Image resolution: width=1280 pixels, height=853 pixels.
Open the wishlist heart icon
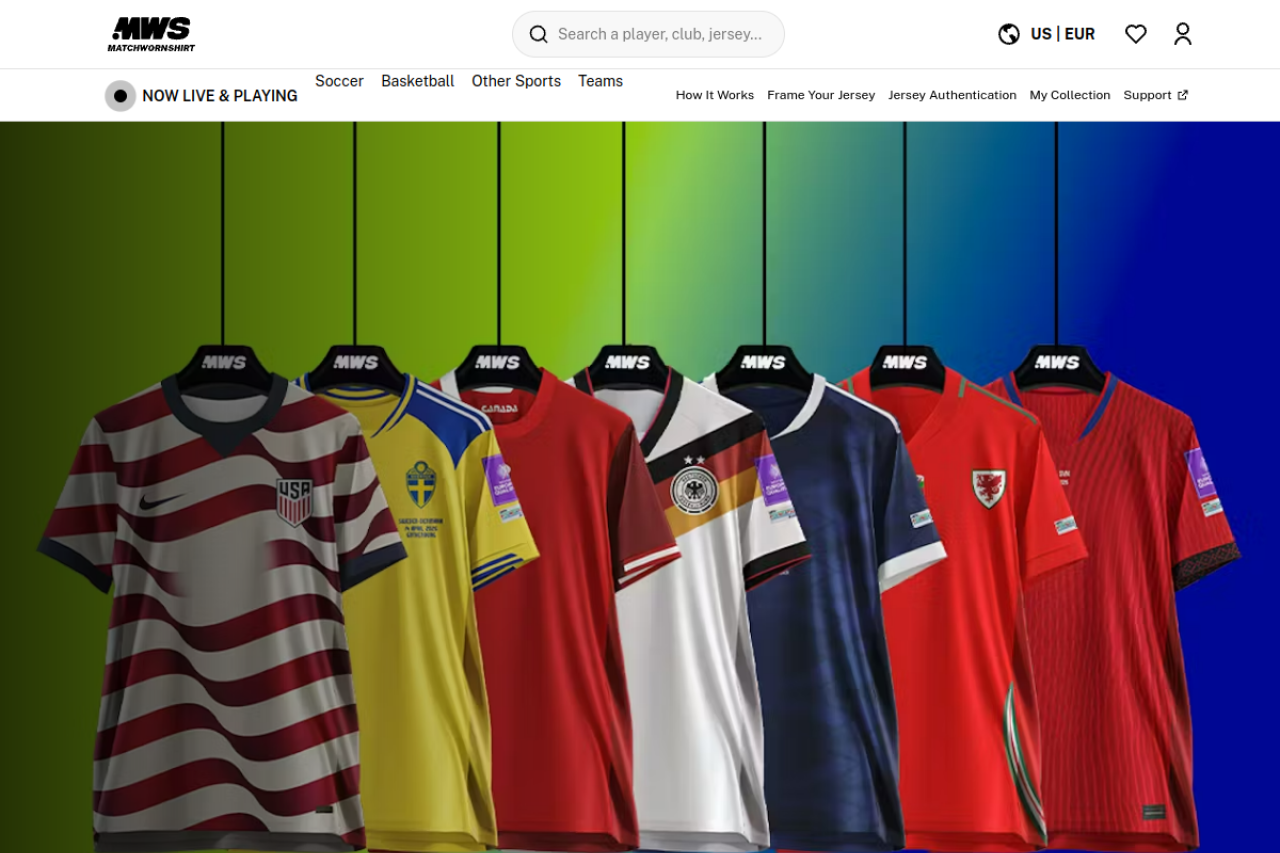[1135, 34]
